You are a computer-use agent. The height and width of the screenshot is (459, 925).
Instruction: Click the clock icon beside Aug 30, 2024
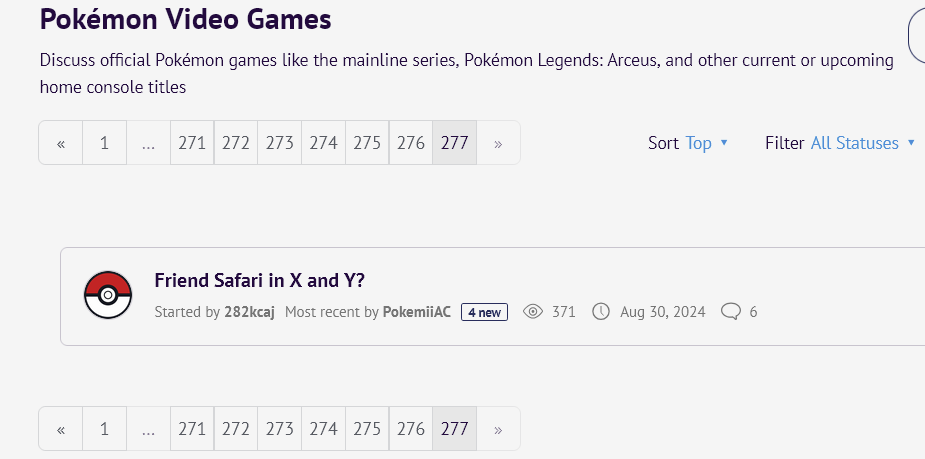(601, 312)
